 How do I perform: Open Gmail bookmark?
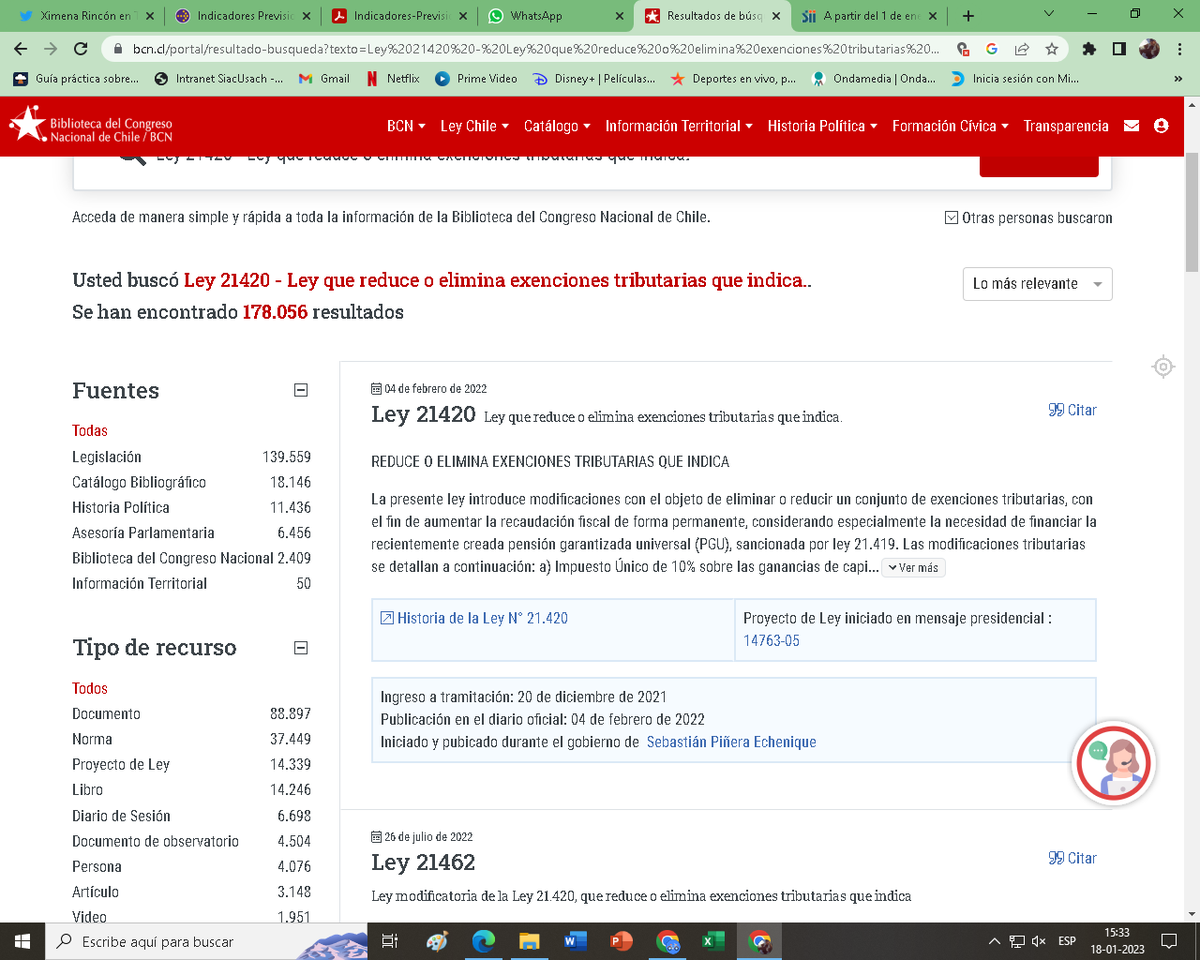pyautogui.click(x=325, y=78)
